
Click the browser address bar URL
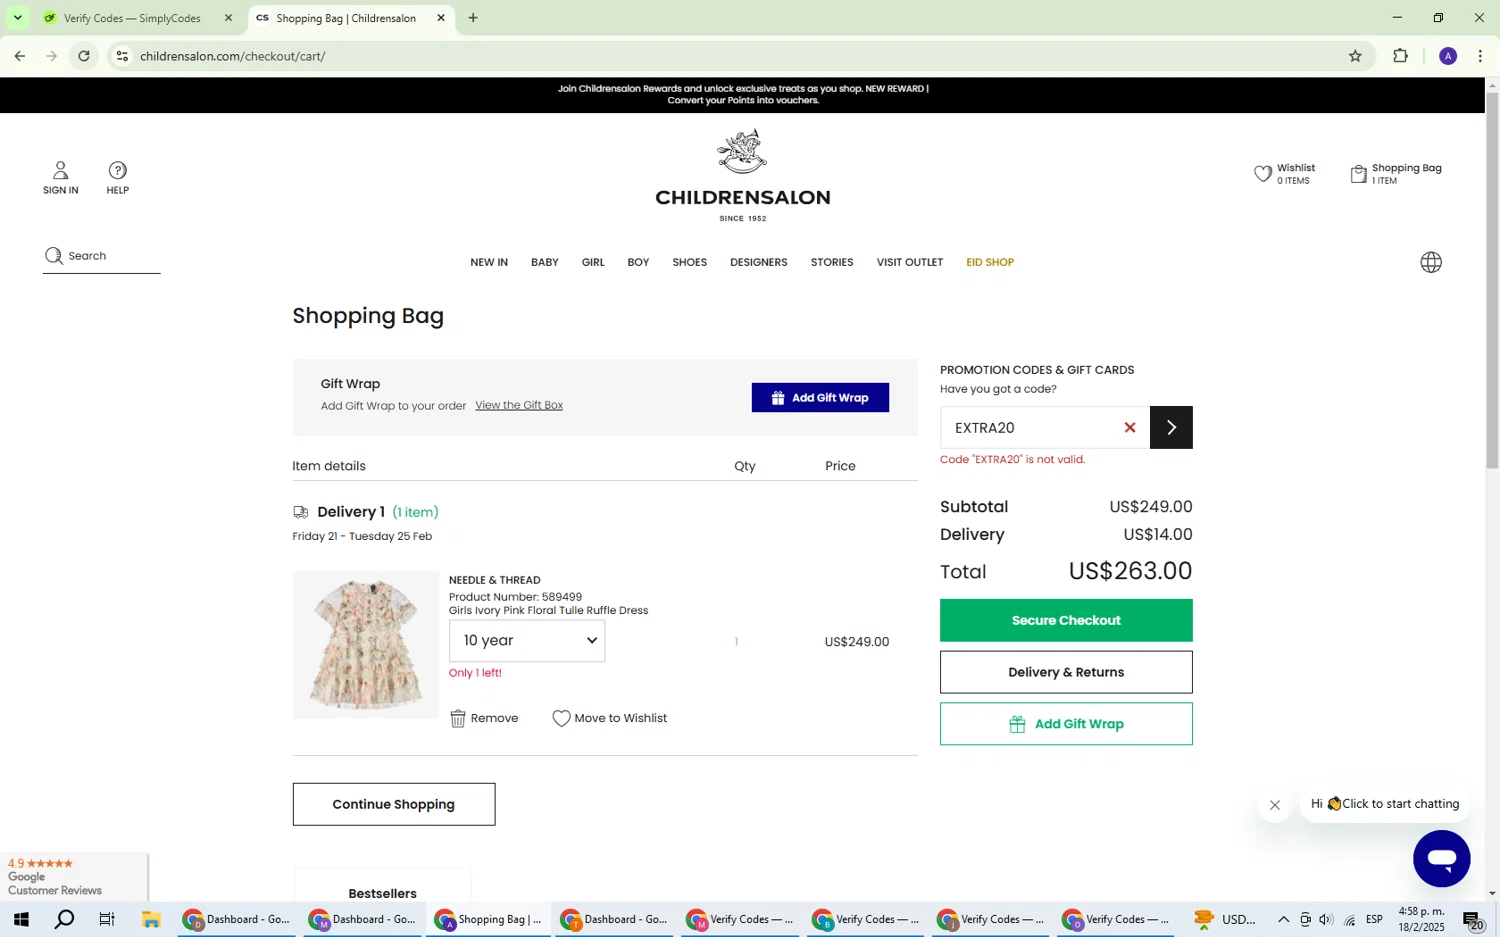coord(232,56)
